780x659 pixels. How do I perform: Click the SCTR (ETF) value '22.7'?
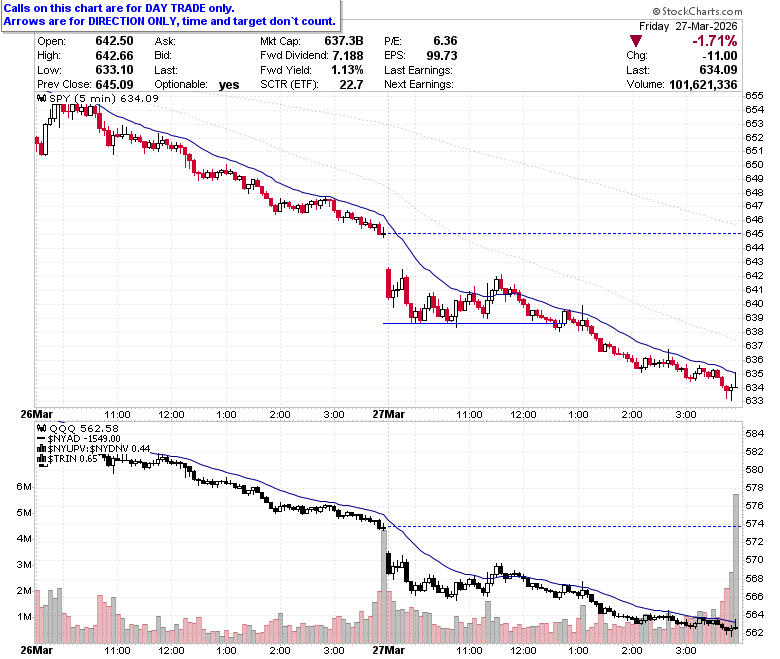pyautogui.click(x=351, y=84)
